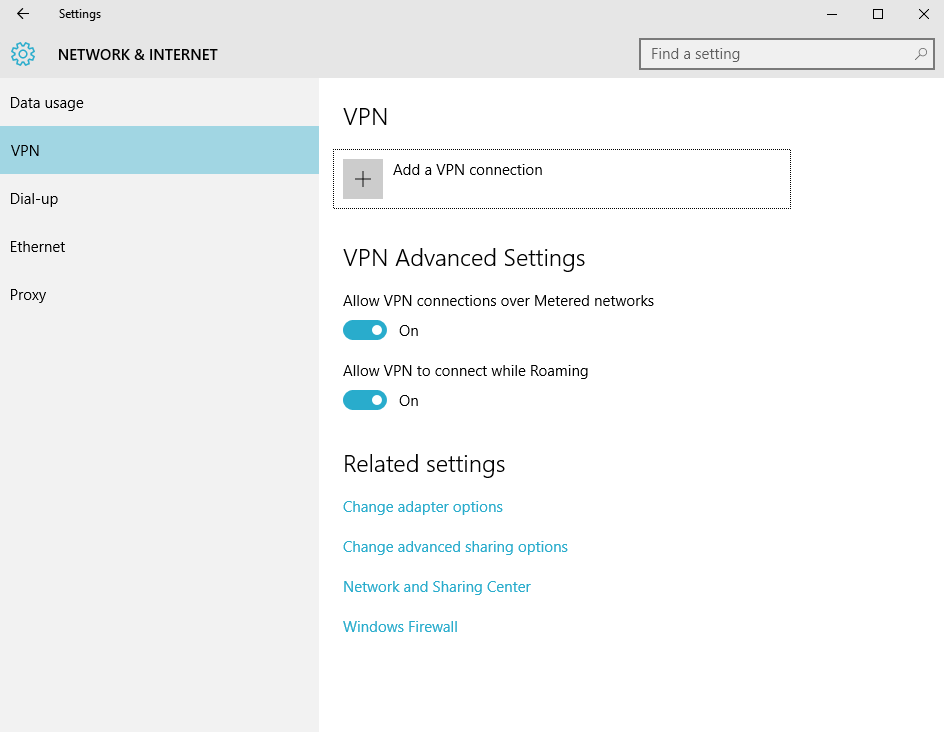Launch Network and Sharing Center

[436, 586]
